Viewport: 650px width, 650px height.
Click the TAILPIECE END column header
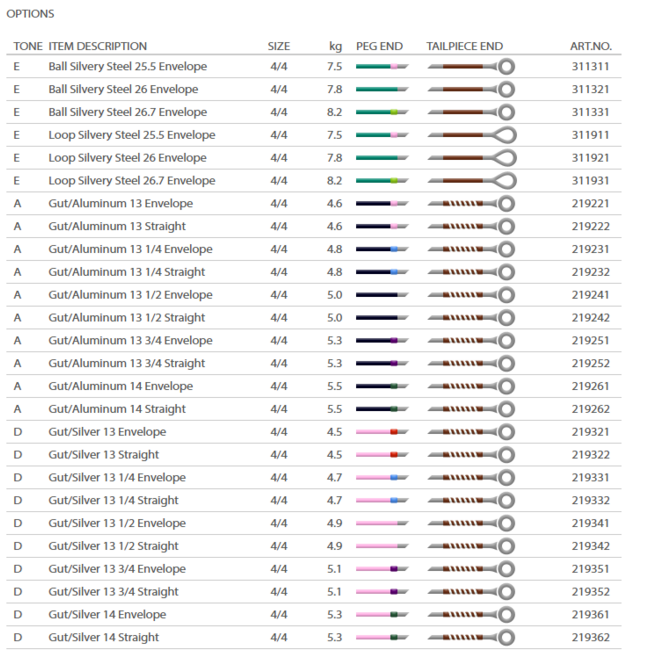[464, 46]
